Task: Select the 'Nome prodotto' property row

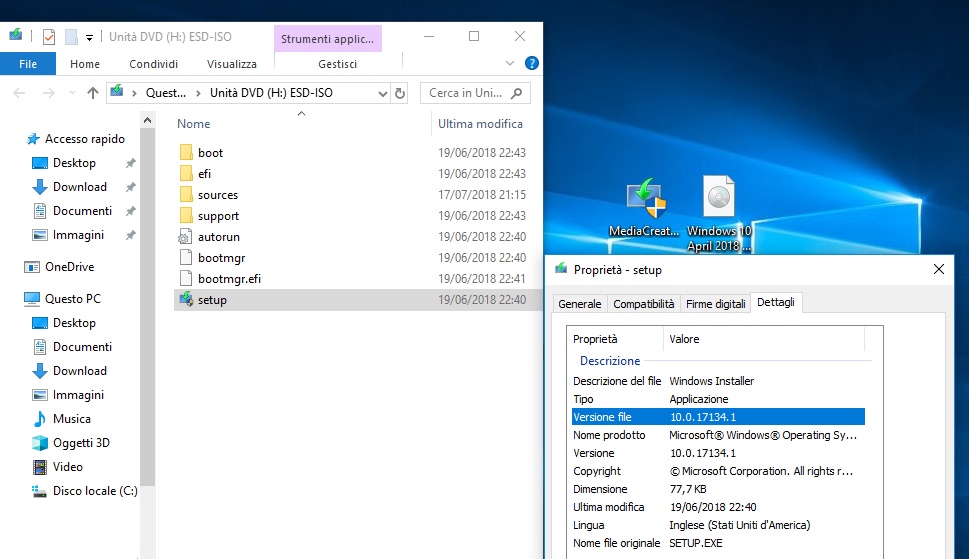Action: click(718, 435)
